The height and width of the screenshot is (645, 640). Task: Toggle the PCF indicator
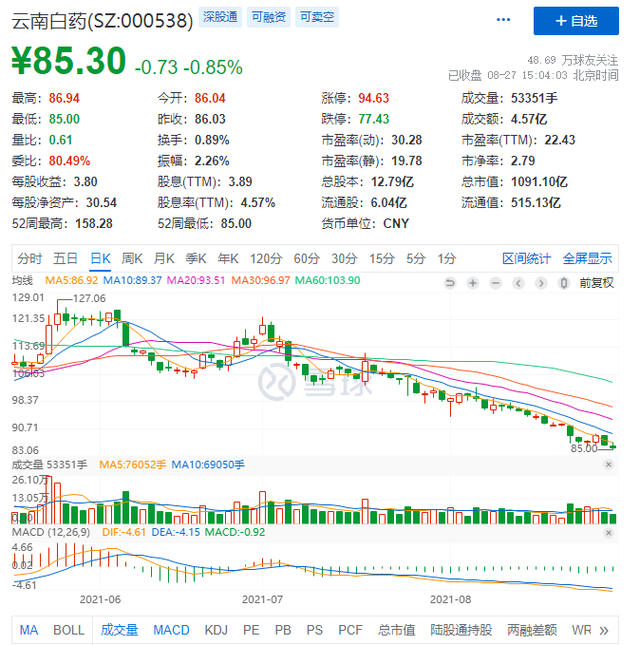[350, 630]
